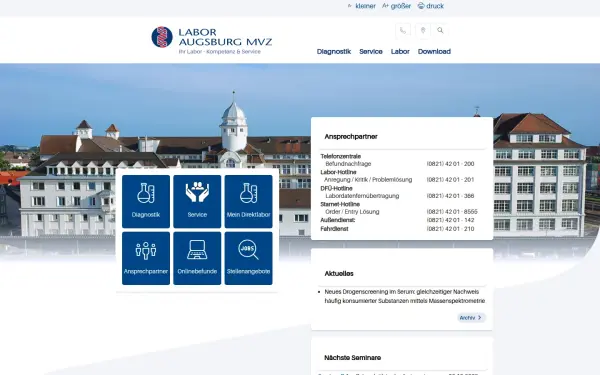Open the Labor menu

point(400,51)
